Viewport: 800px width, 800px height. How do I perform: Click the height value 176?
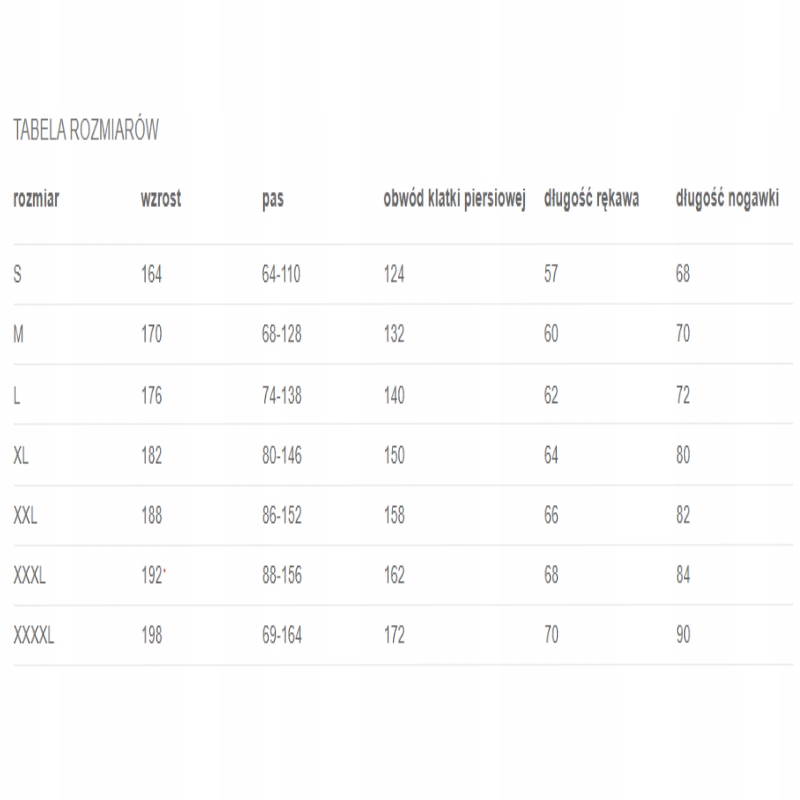152,395
